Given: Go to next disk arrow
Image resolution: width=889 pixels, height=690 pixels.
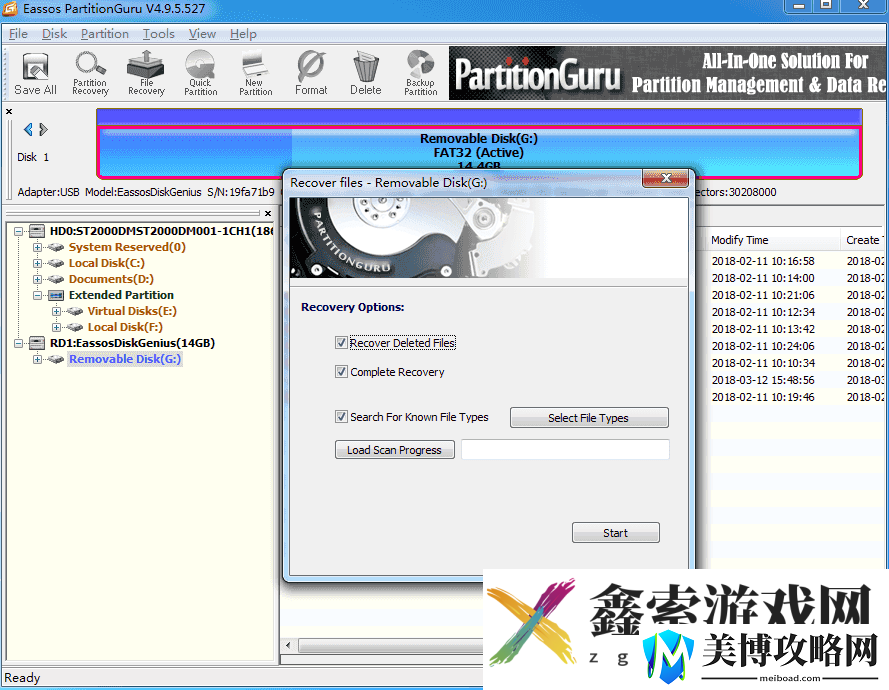Looking at the screenshot, I should point(44,130).
